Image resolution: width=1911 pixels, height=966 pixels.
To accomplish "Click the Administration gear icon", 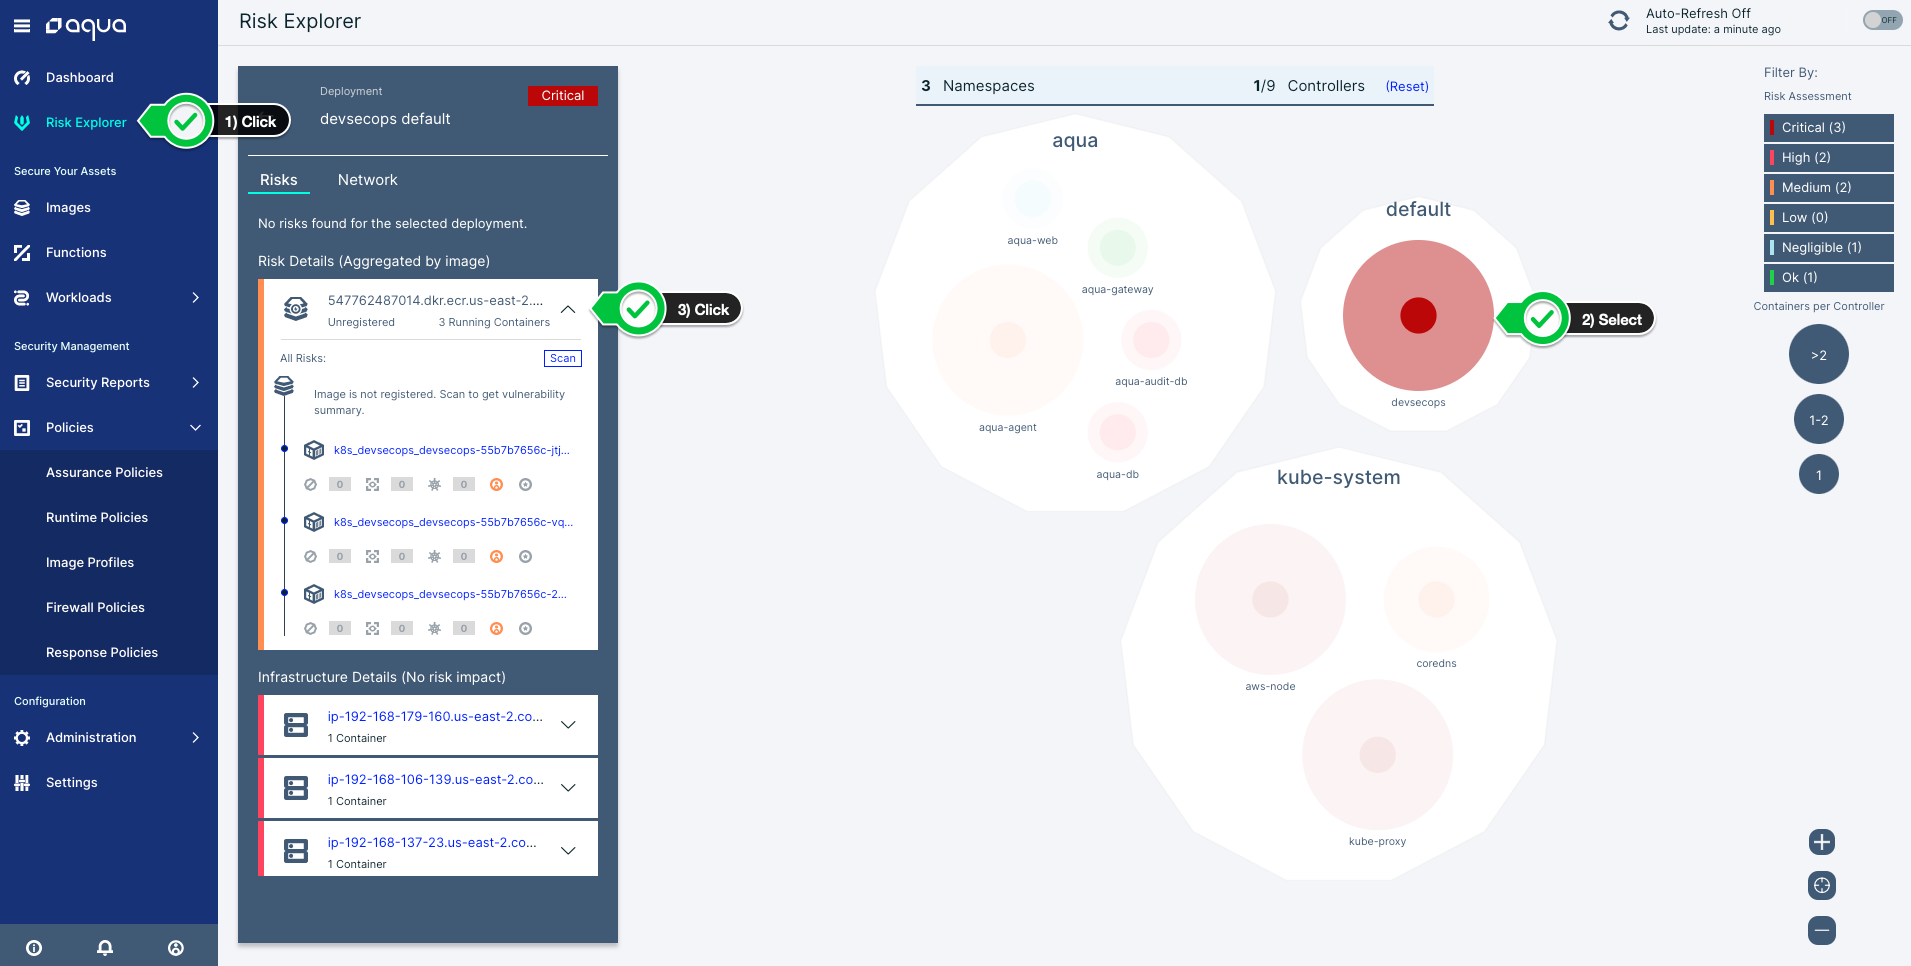I will tap(22, 737).
